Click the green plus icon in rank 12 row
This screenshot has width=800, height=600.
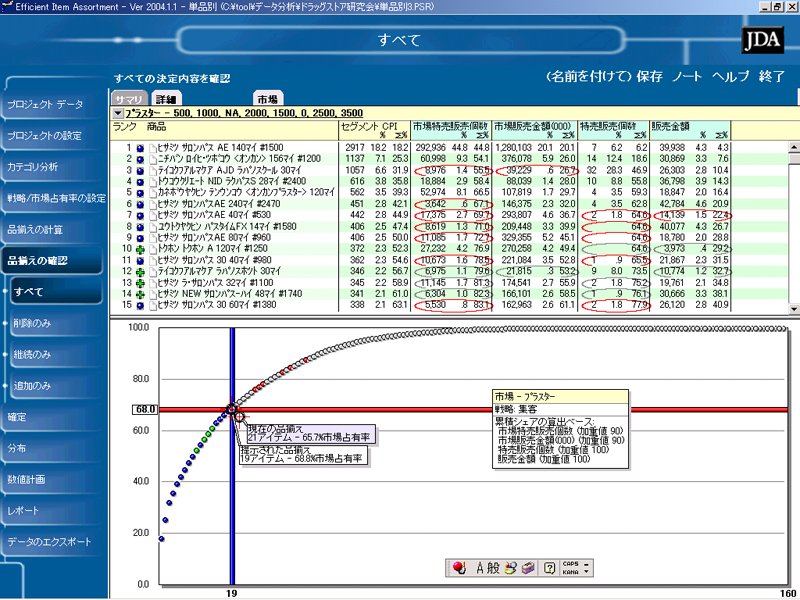coord(140,271)
